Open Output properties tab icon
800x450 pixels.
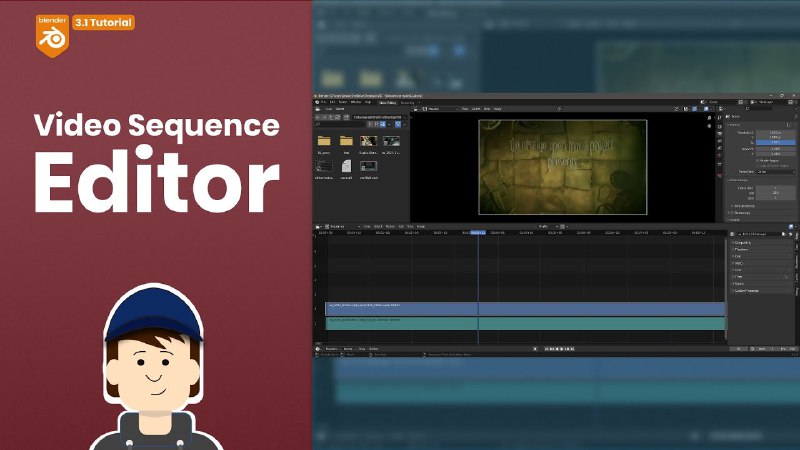(719, 134)
